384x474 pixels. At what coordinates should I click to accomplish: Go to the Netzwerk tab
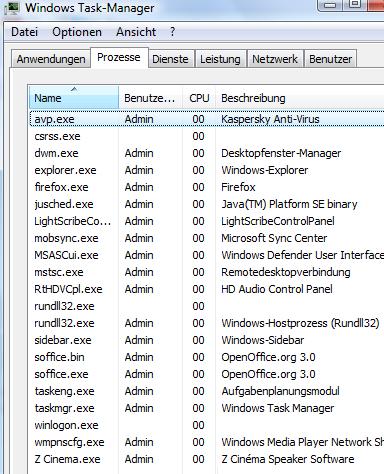coord(275,59)
